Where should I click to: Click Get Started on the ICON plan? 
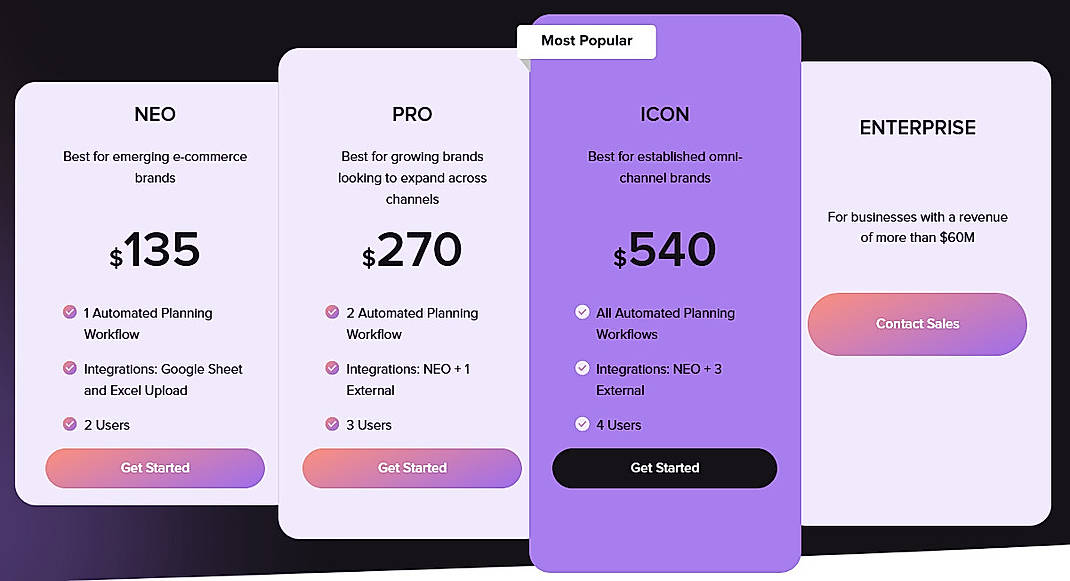point(664,468)
